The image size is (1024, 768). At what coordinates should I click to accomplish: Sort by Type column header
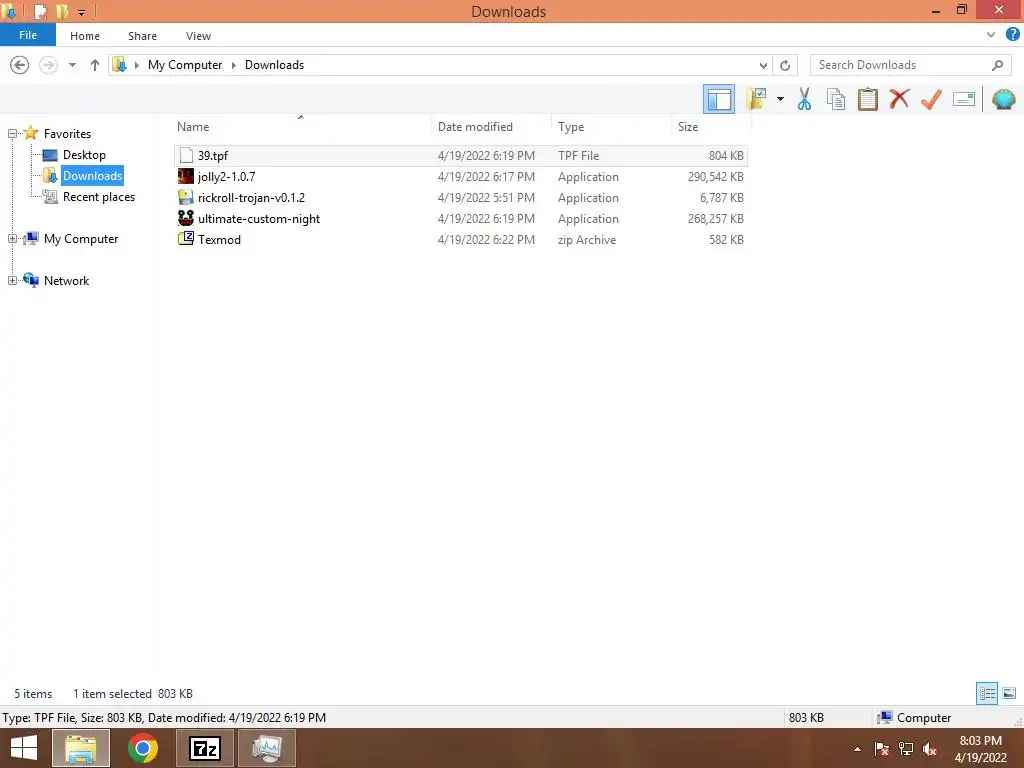pos(611,127)
